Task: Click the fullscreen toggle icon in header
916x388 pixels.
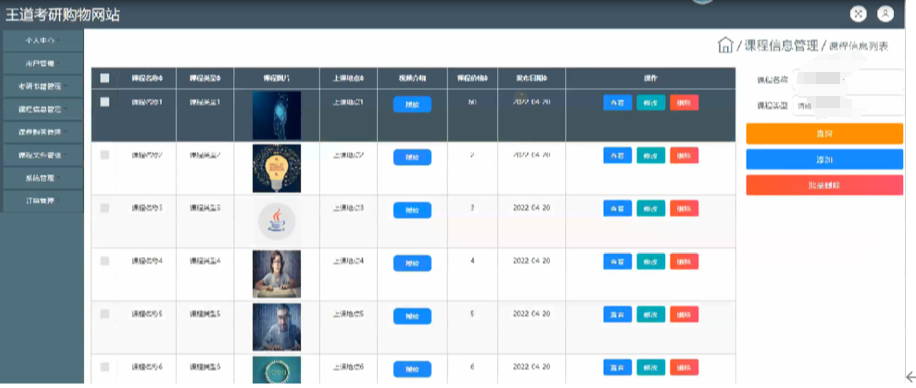Action: (x=858, y=14)
